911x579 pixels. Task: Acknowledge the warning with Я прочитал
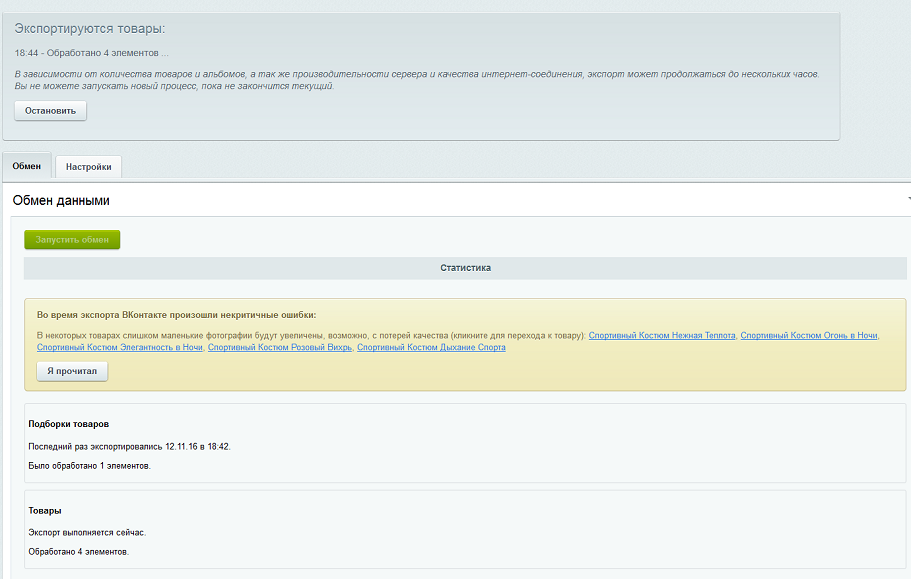click(72, 371)
